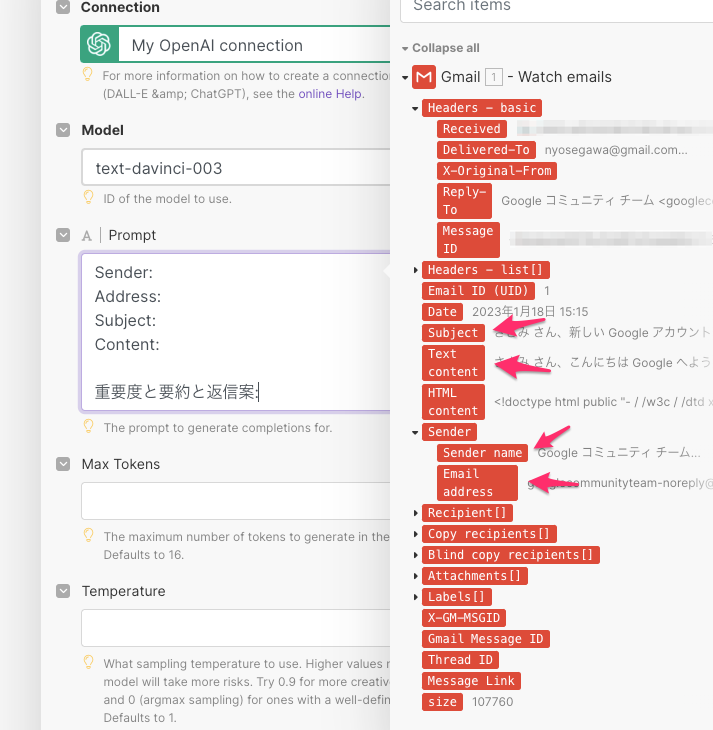The width and height of the screenshot is (713, 730).
Task: Insert the Reply-To variable pill
Action: click(x=464, y=201)
